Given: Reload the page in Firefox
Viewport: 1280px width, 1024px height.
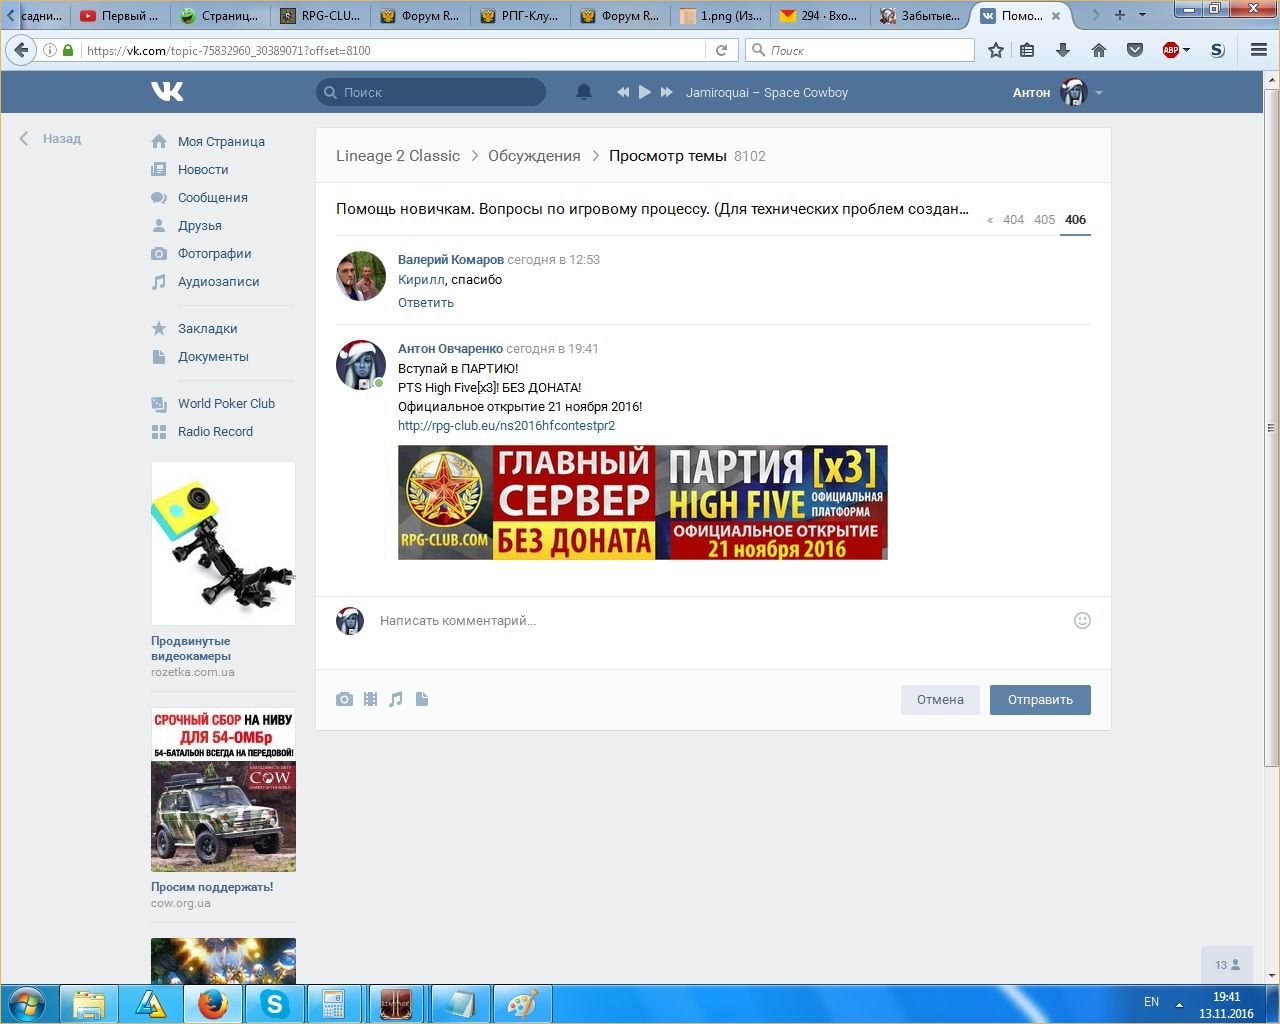Looking at the screenshot, I should [721, 50].
